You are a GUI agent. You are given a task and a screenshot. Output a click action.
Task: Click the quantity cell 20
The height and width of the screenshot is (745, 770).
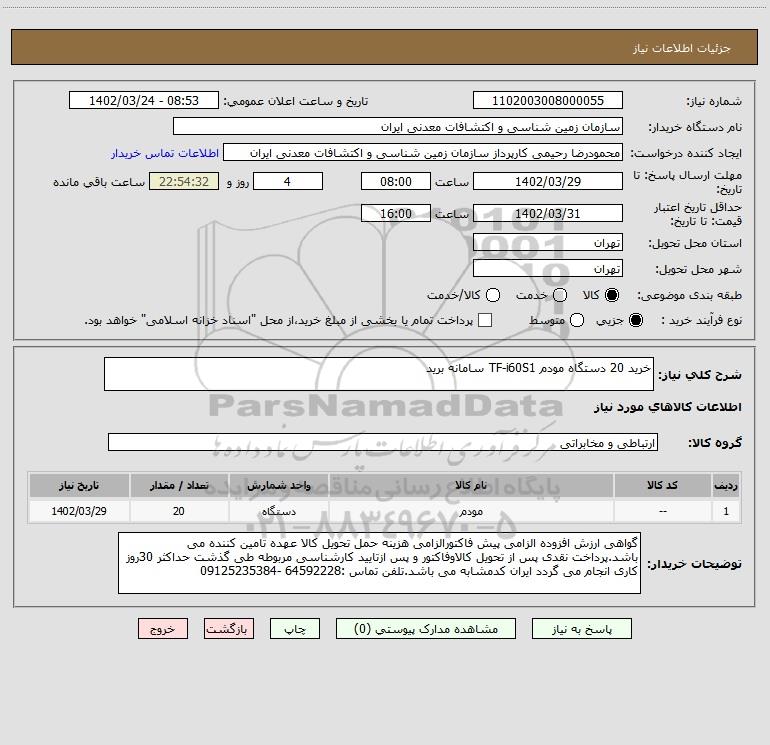pyautogui.click(x=179, y=511)
